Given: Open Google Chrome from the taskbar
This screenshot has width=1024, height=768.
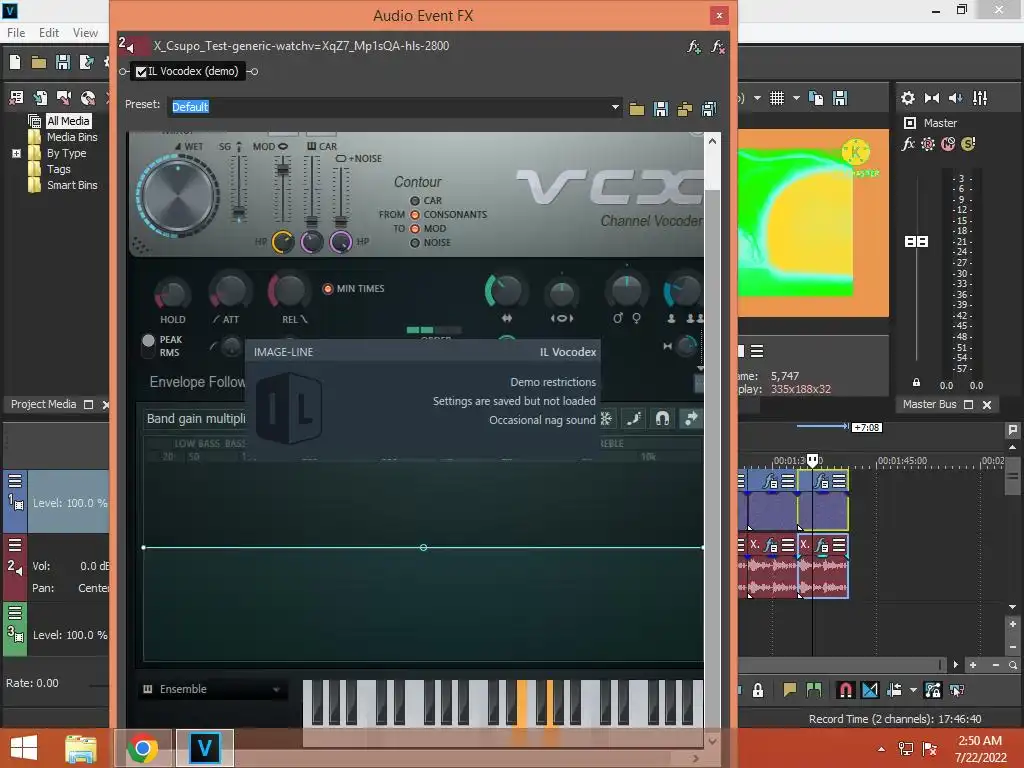Looking at the screenshot, I should click(x=142, y=748).
